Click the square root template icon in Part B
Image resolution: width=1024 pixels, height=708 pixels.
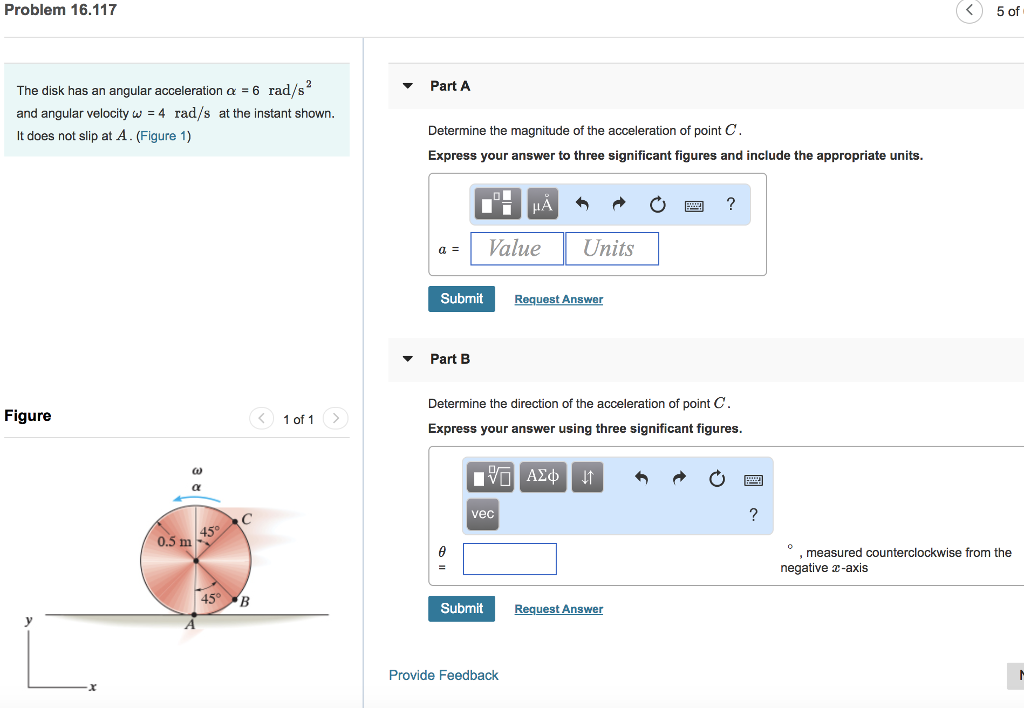pyautogui.click(x=490, y=477)
